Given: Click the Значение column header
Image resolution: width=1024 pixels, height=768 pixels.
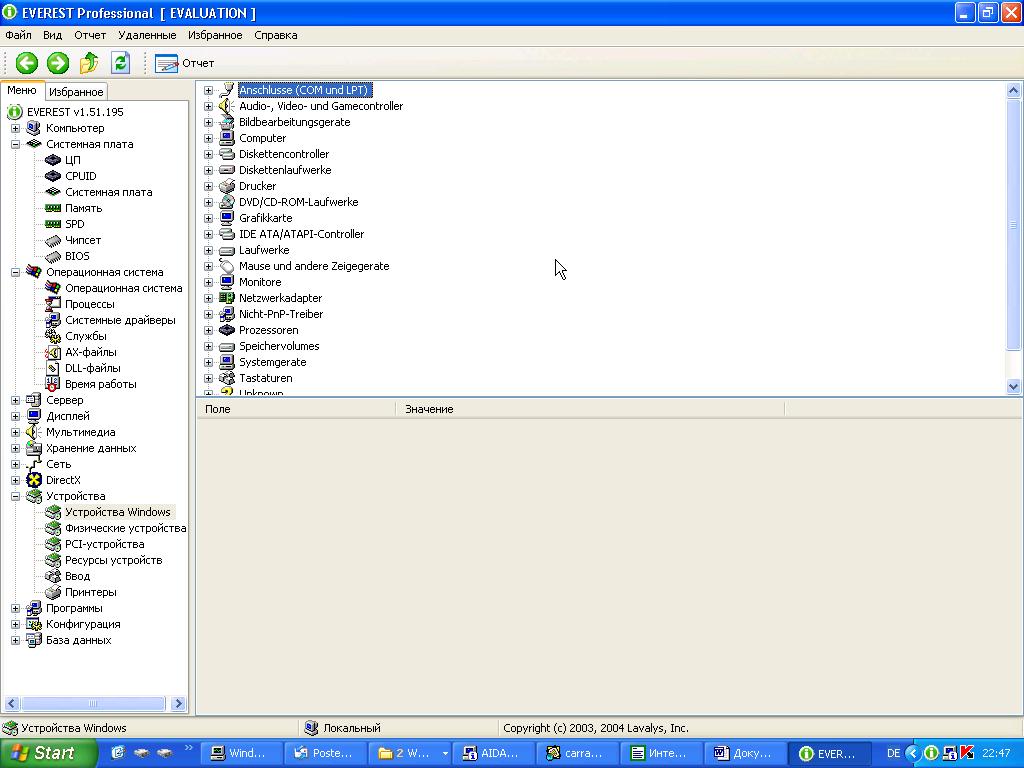Looking at the screenshot, I should coord(590,409).
